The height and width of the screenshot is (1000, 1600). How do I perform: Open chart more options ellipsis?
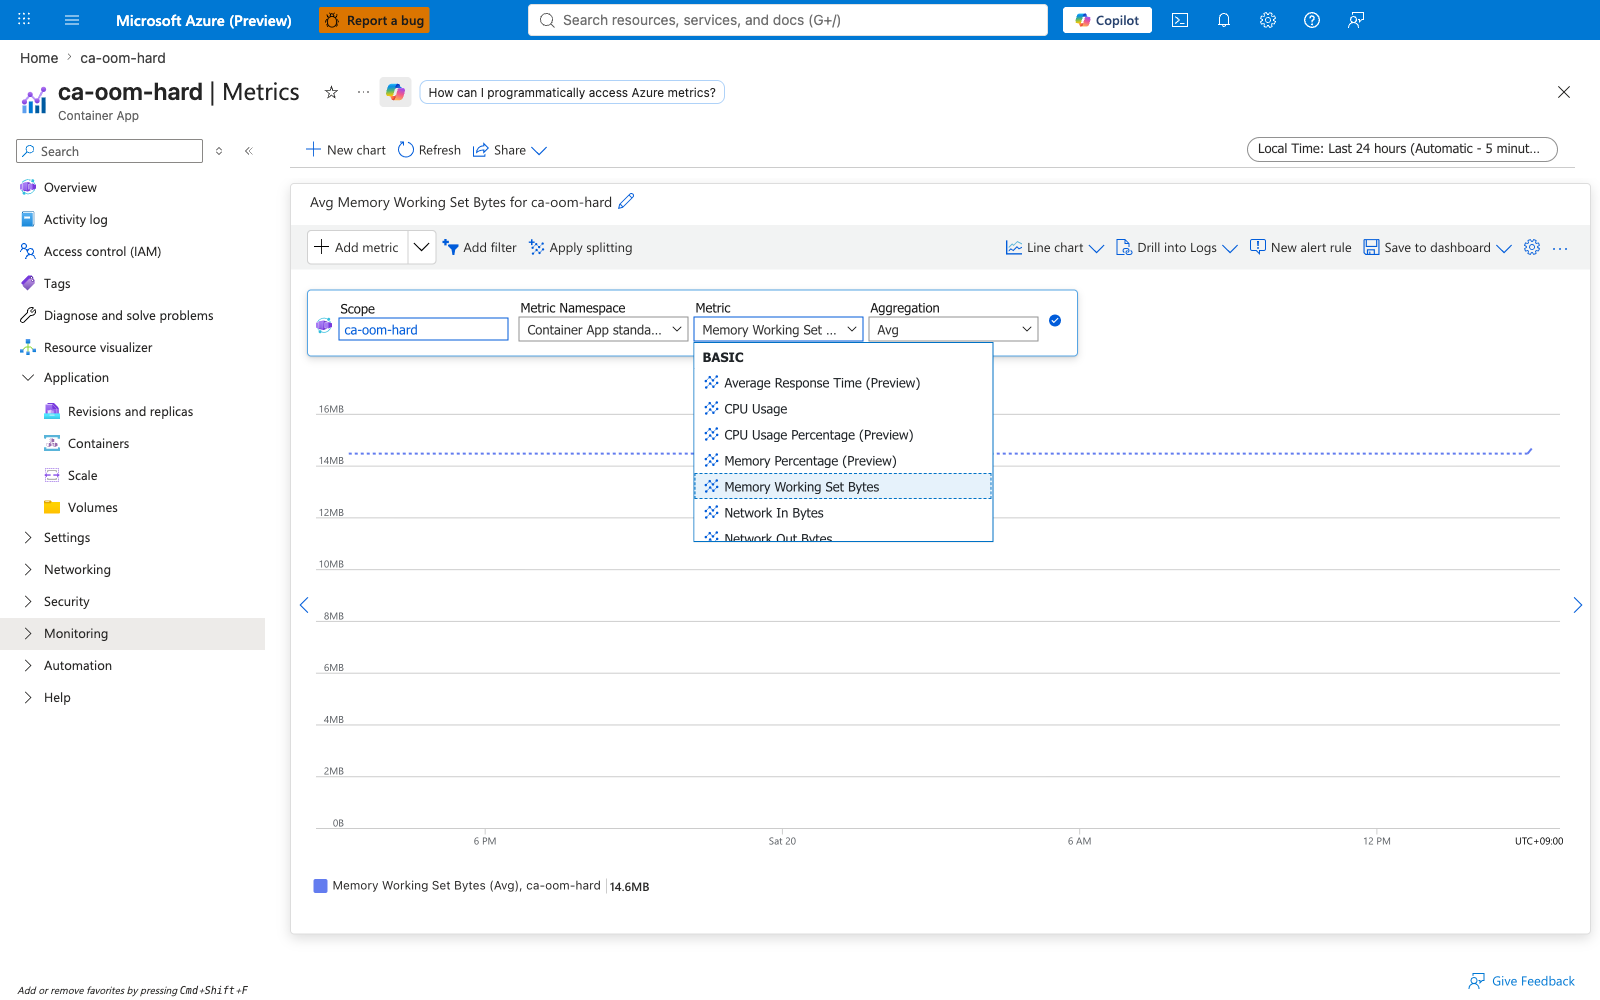point(1560,248)
